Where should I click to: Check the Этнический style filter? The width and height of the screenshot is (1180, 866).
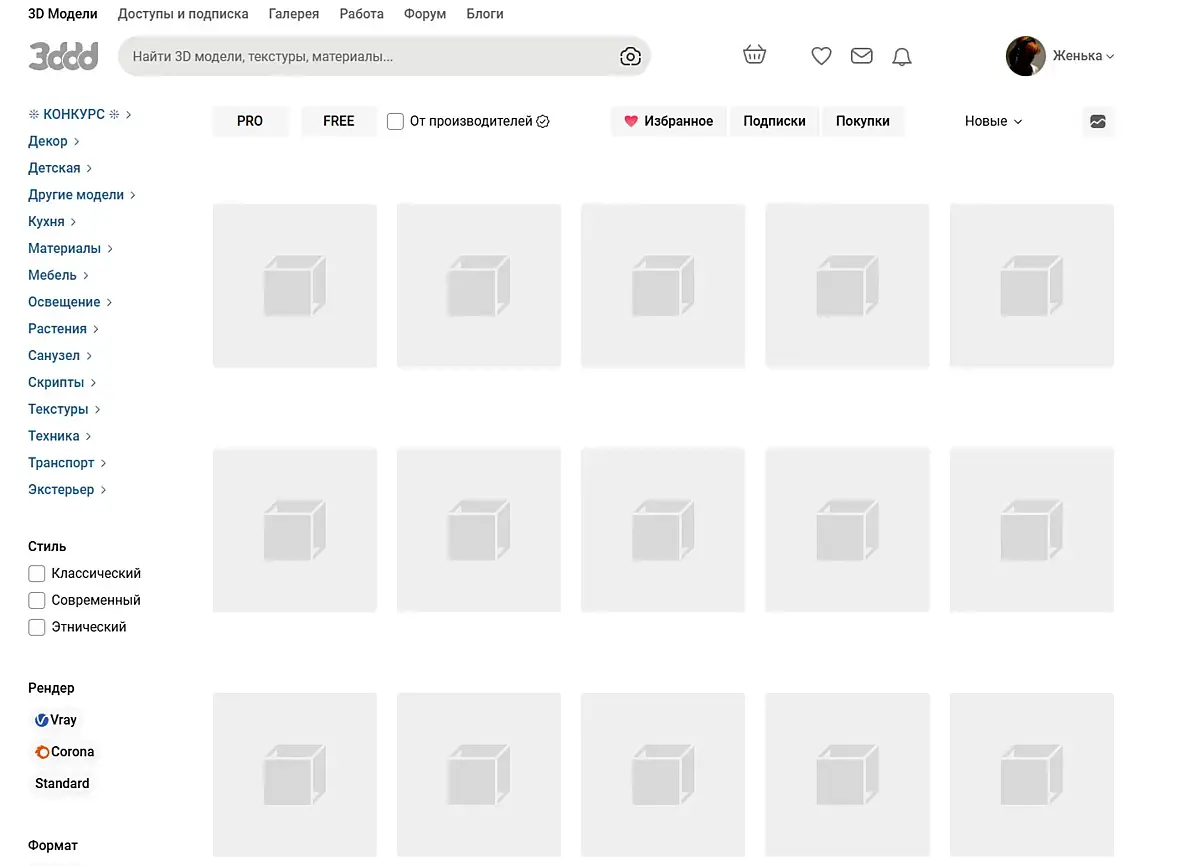pos(36,627)
